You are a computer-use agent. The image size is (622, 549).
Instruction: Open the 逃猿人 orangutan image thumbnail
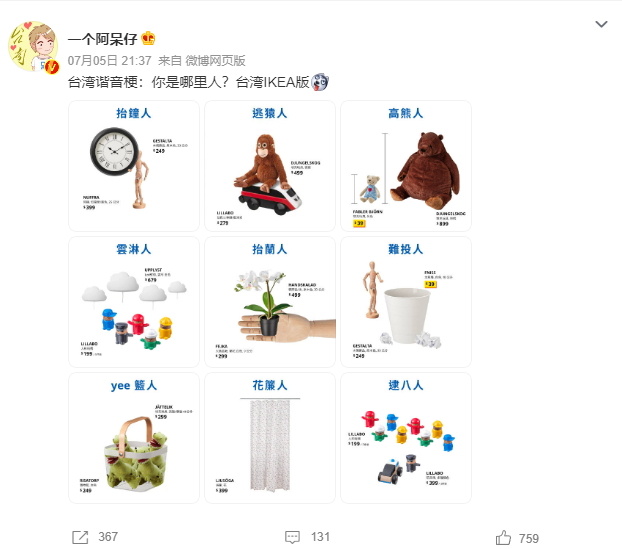pos(270,166)
